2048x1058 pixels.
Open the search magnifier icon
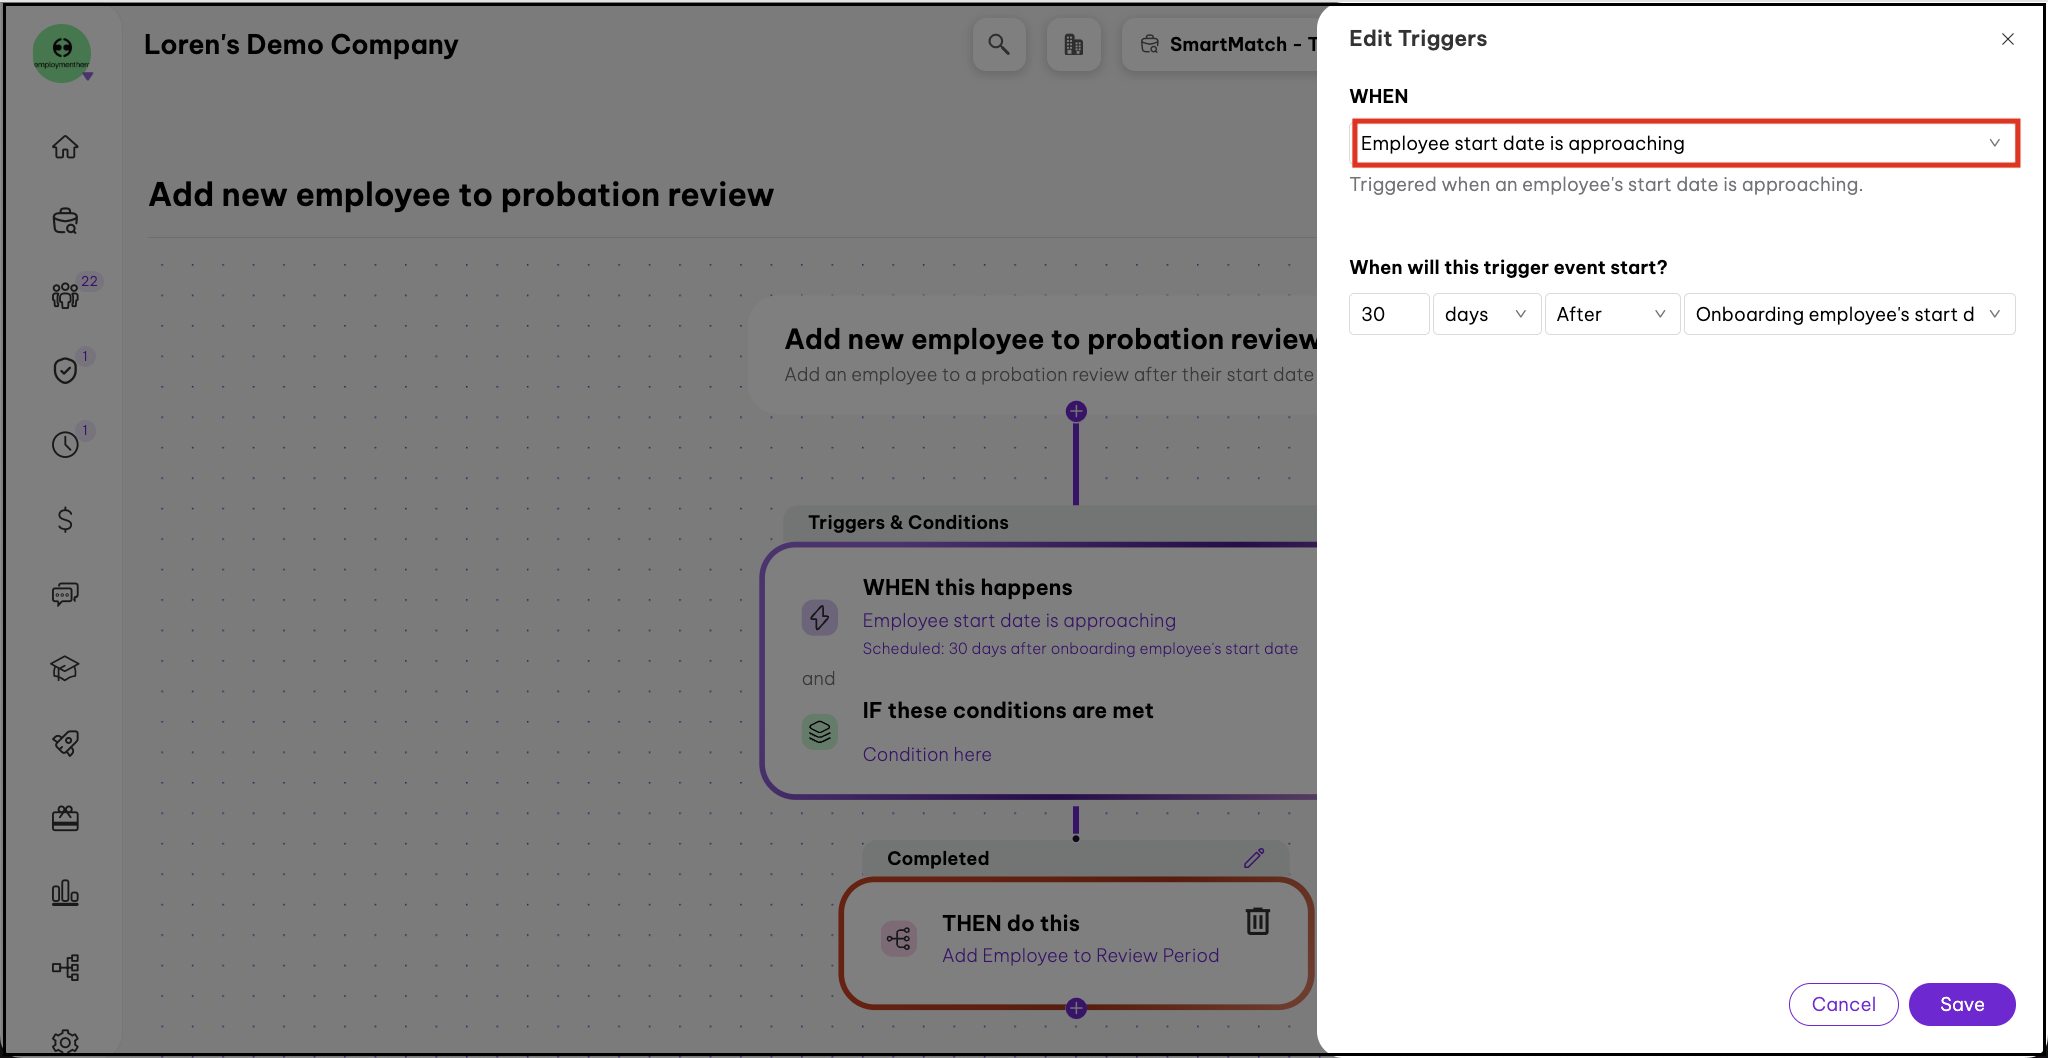pos(998,45)
